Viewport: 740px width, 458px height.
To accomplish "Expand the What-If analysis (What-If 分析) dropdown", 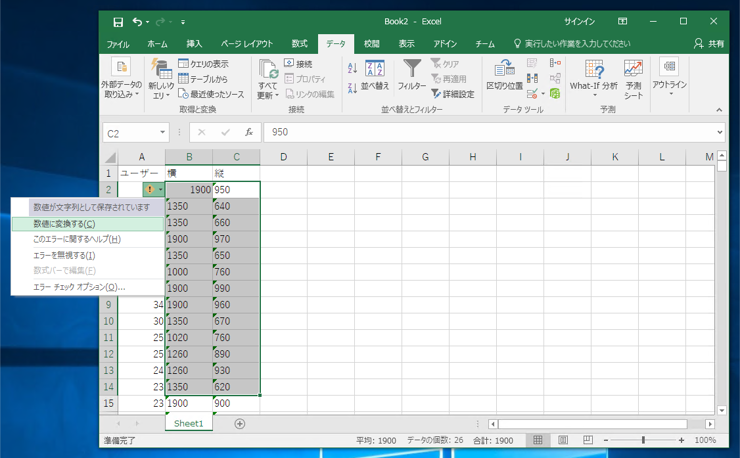I will (594, 90).
